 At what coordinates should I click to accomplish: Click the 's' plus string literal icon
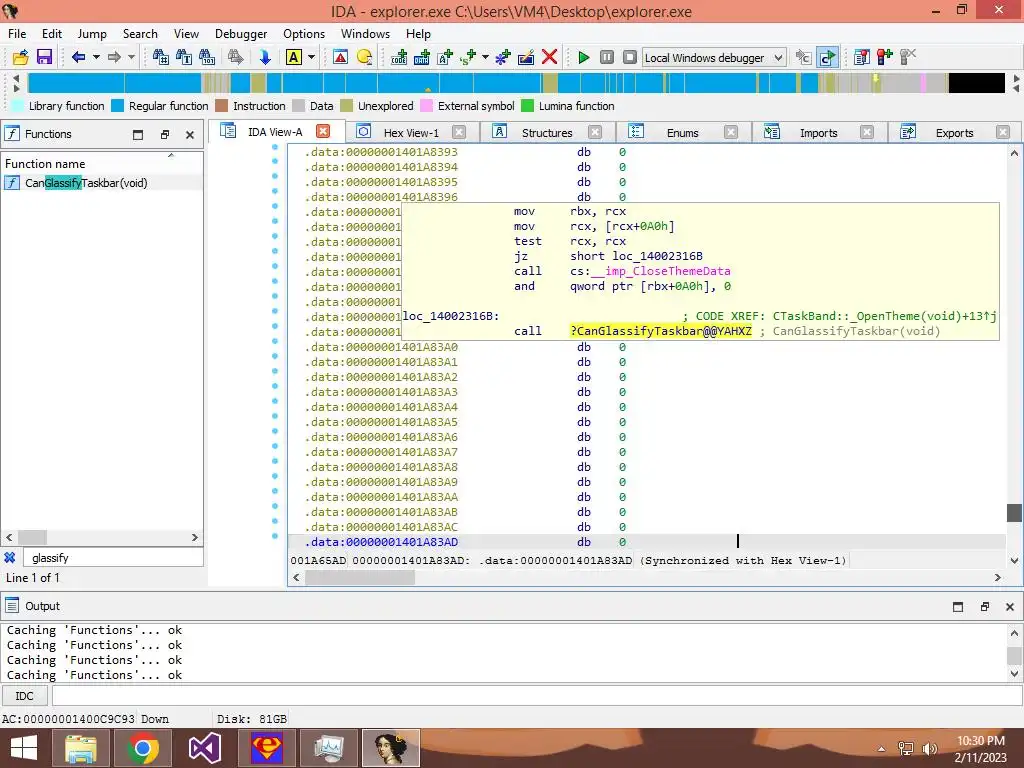pos(468,57)
